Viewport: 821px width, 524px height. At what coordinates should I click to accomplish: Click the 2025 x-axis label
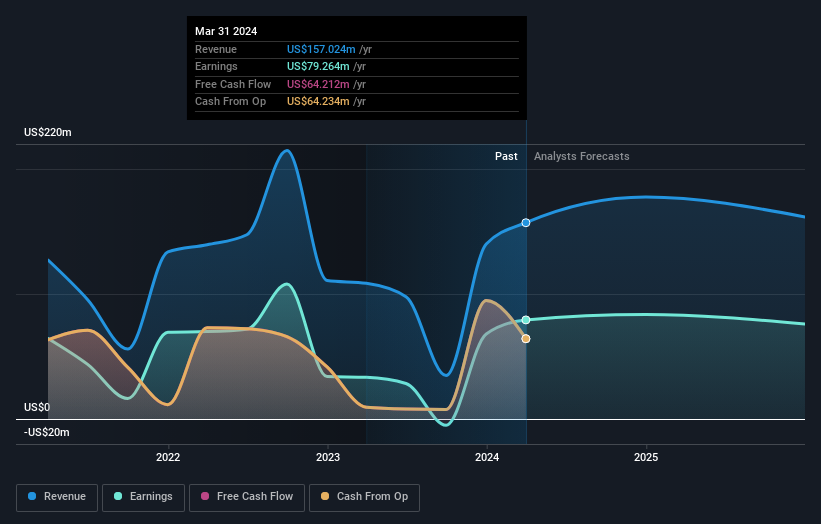646,457
